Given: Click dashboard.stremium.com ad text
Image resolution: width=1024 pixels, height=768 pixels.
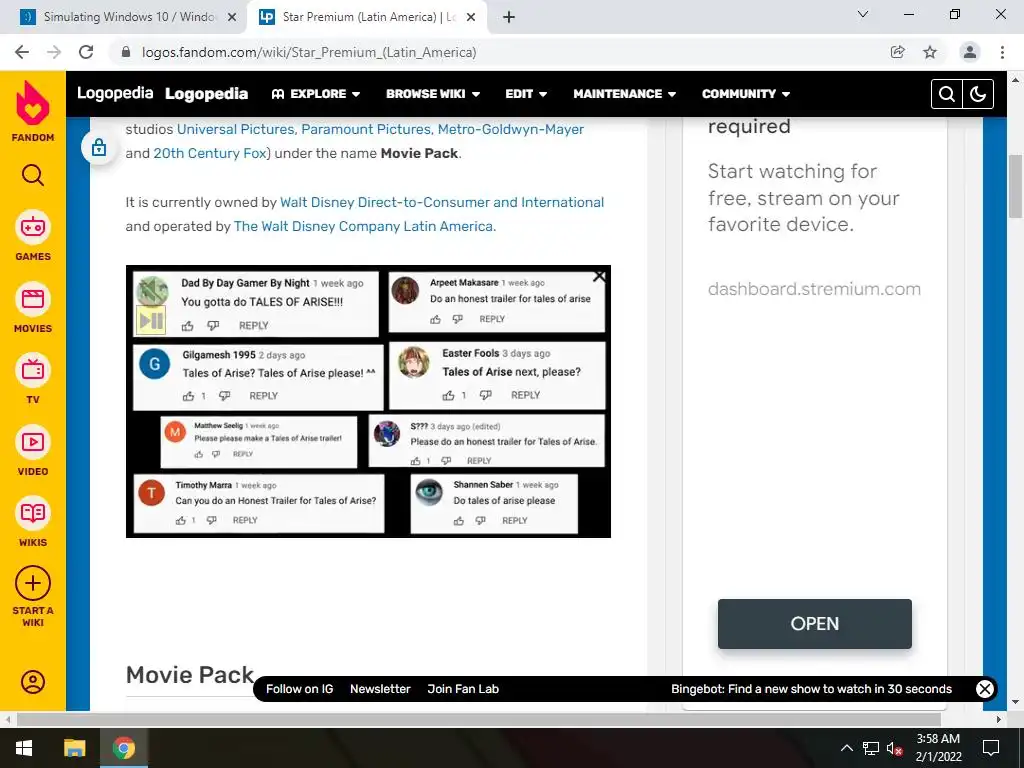Looking at the screenshot, I should coord(814,289).
